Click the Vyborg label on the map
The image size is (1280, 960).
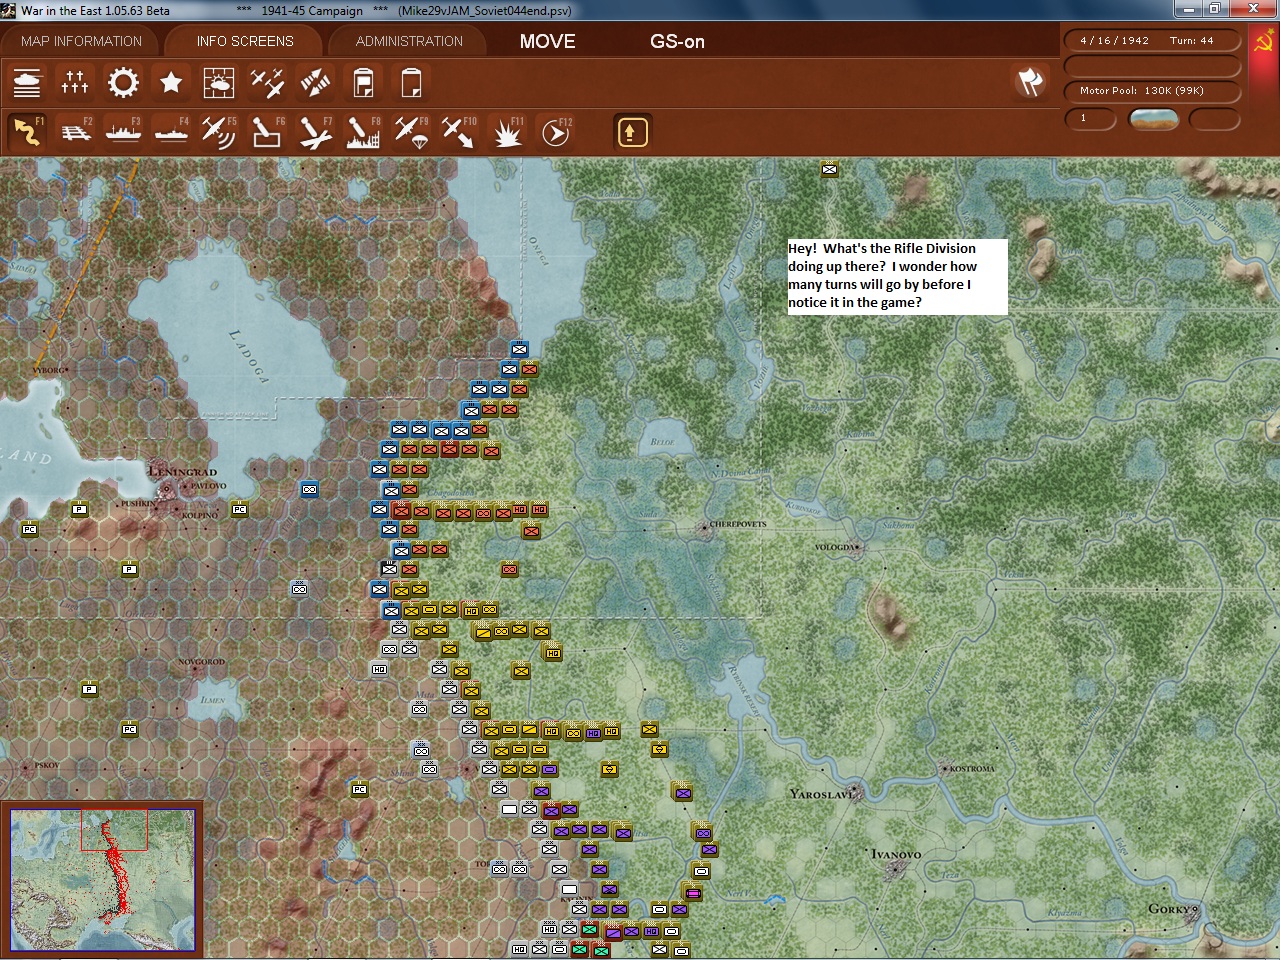tap(48, 370)
